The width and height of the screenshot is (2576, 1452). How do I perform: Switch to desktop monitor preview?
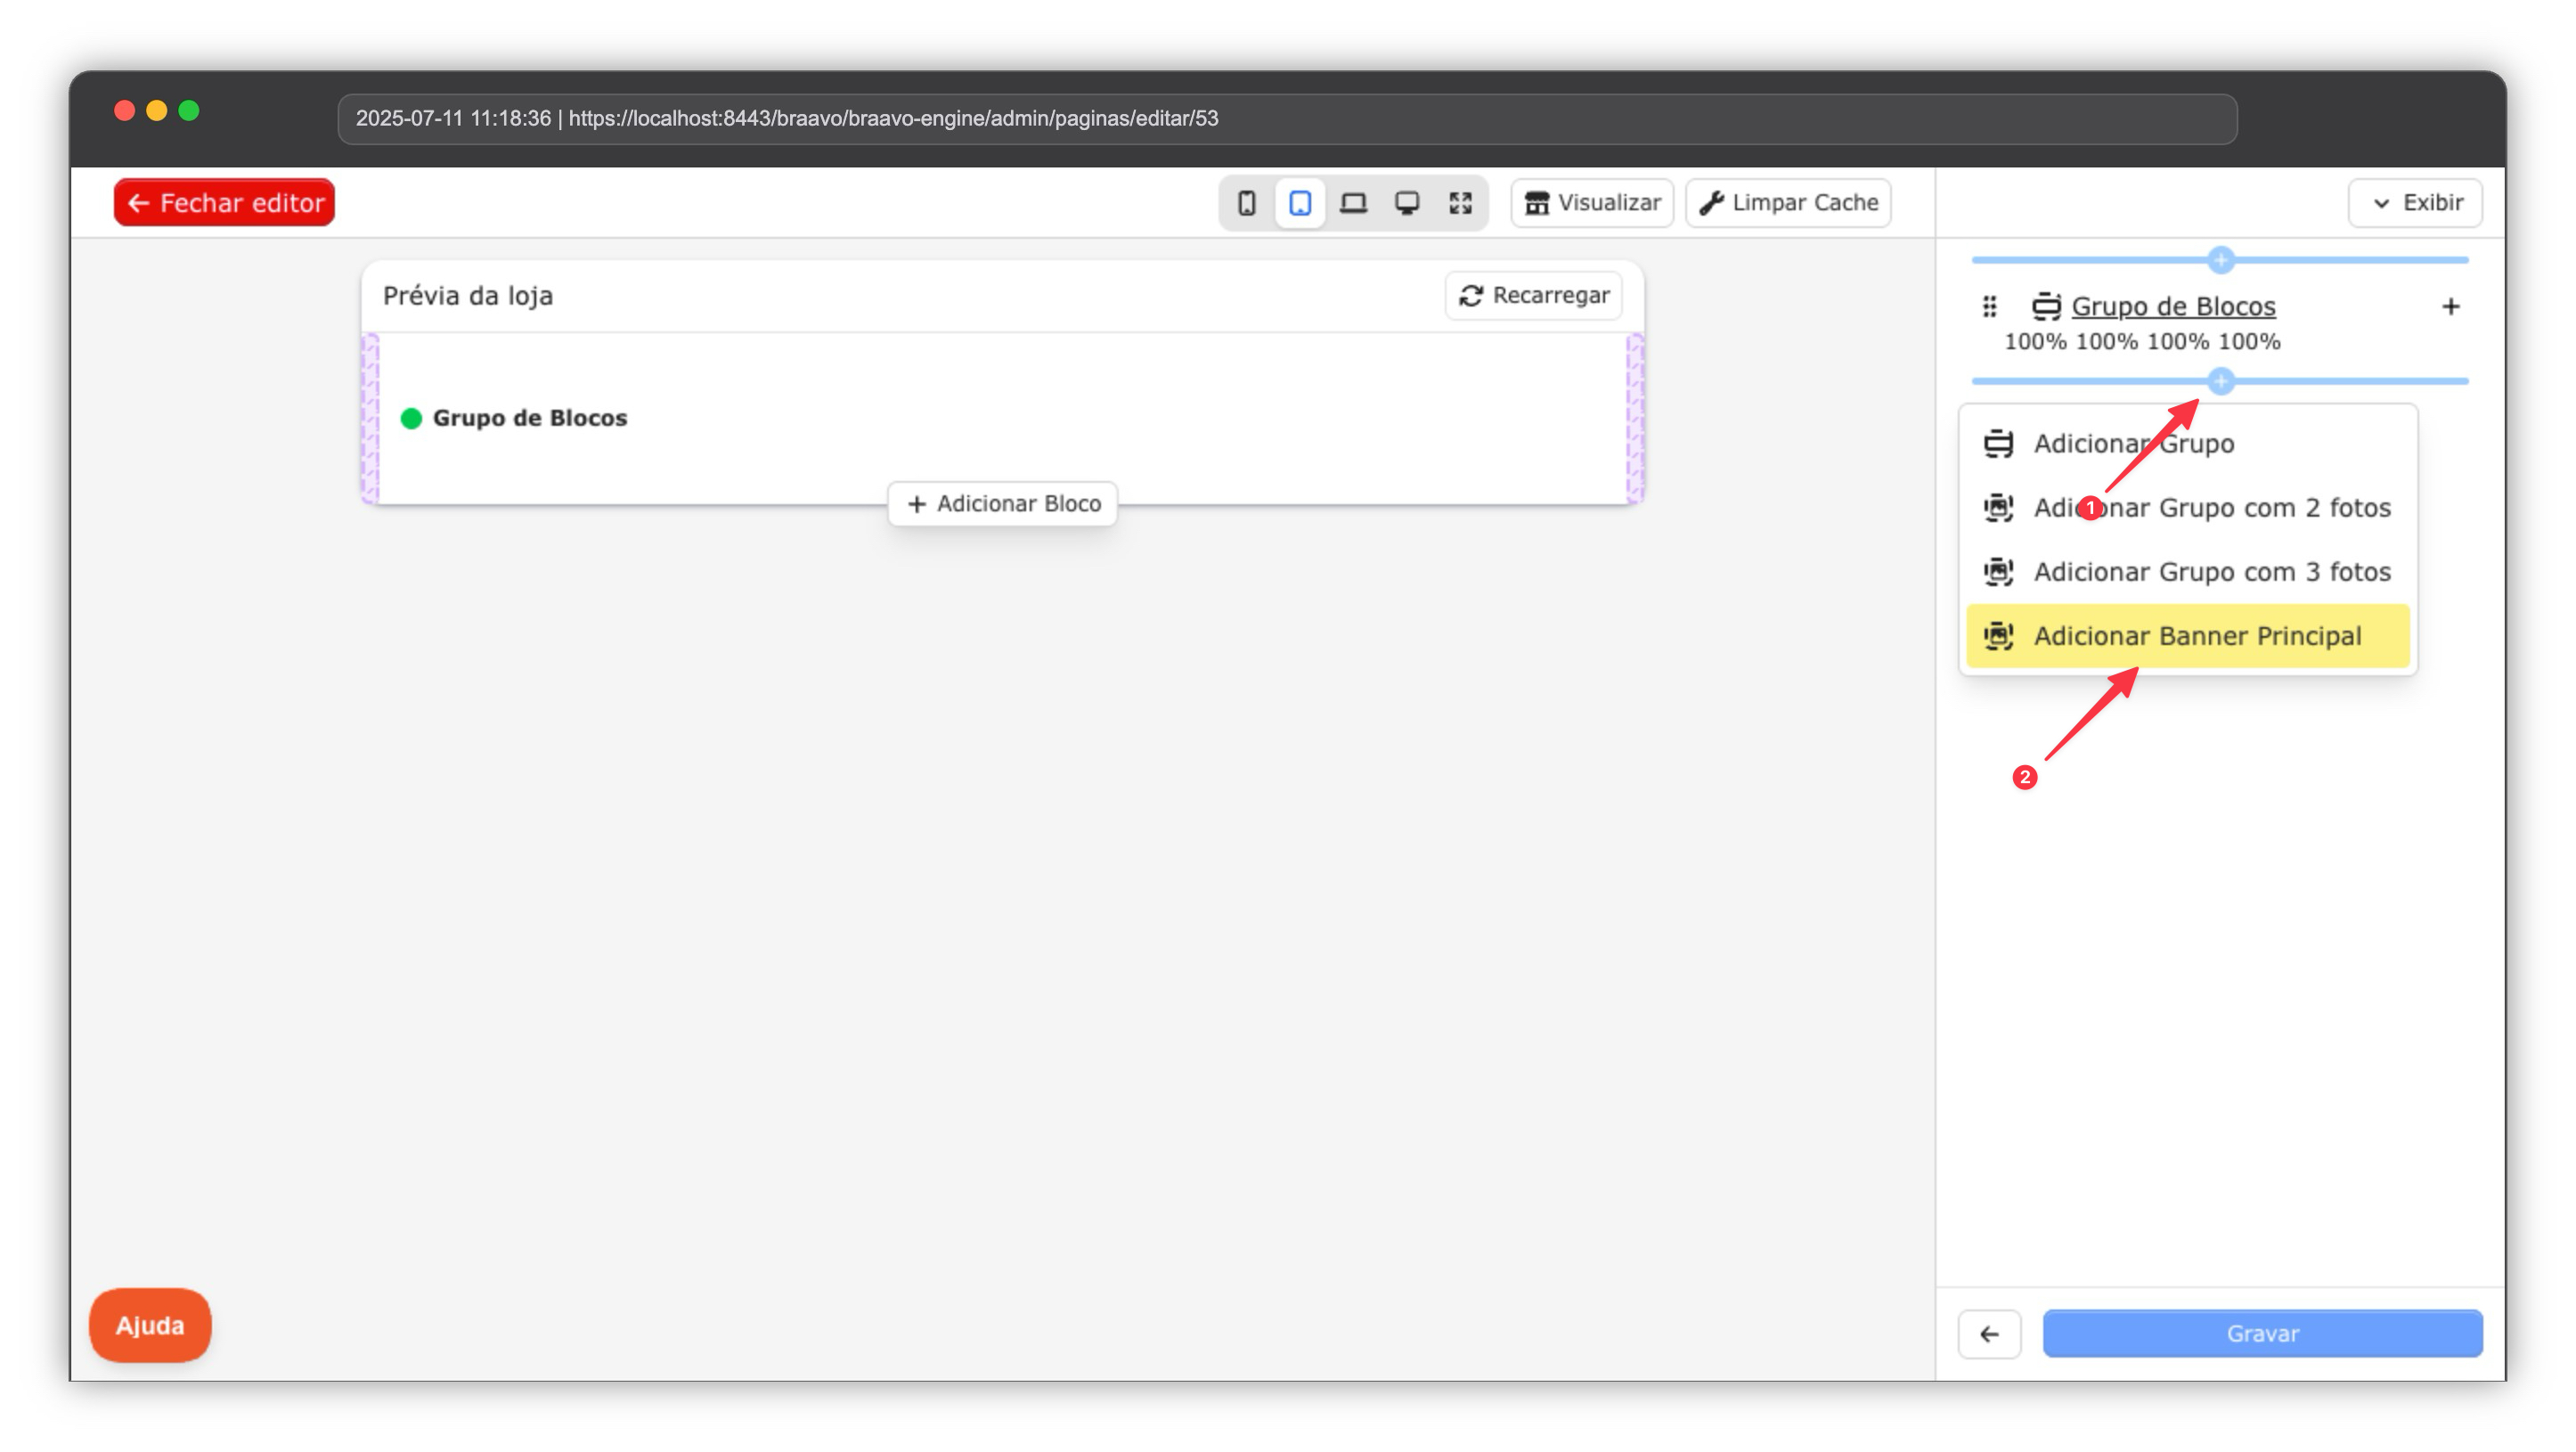[x=1407, y=203]
